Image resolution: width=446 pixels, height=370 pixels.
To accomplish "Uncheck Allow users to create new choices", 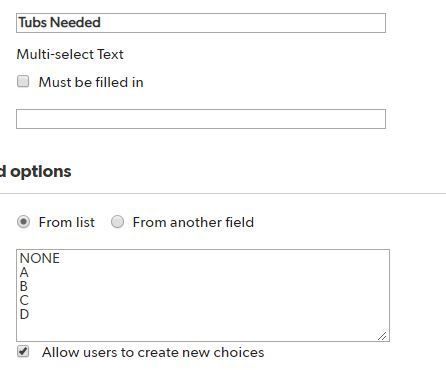I will (23, 352).
